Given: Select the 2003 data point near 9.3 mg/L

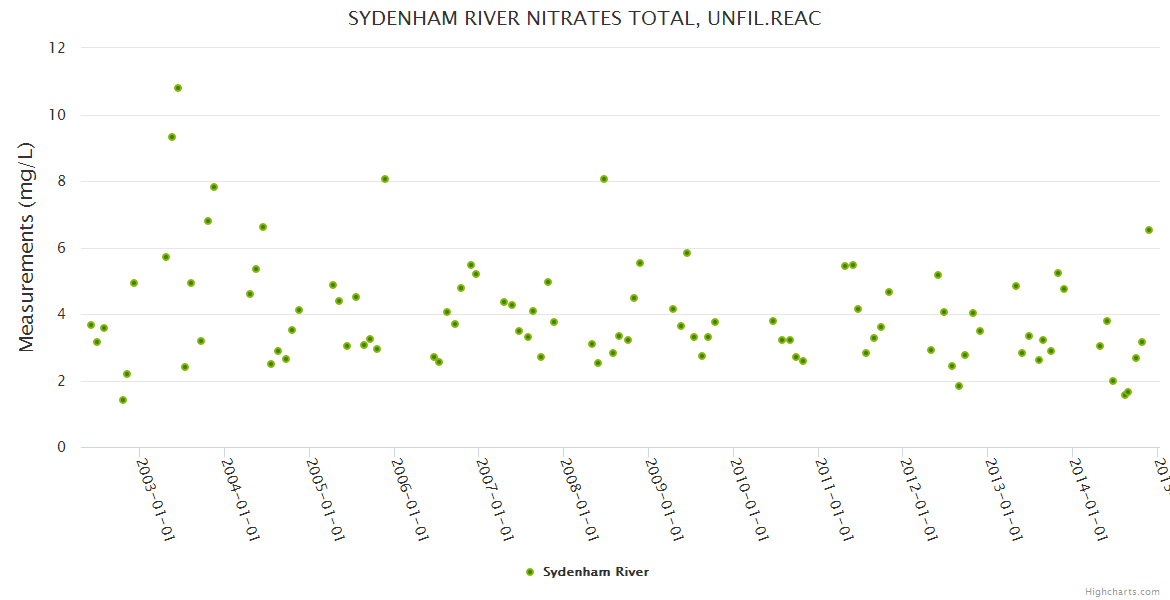Looking at the screenshot, I should click(x=172, y=137).
